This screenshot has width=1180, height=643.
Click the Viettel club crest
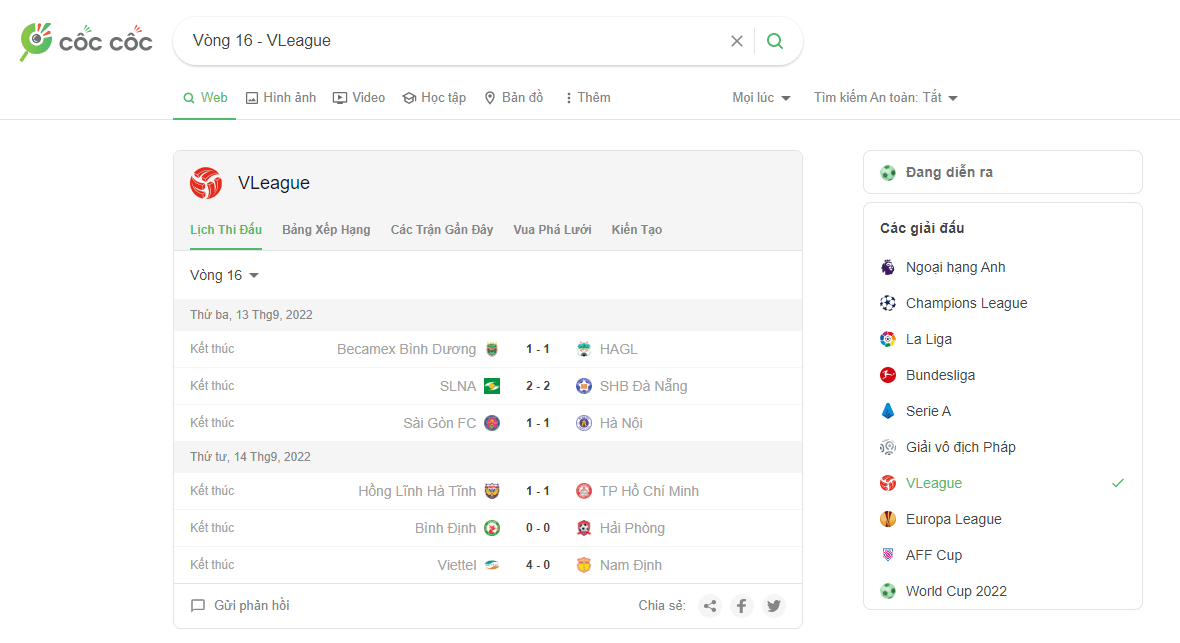point(492,565)
